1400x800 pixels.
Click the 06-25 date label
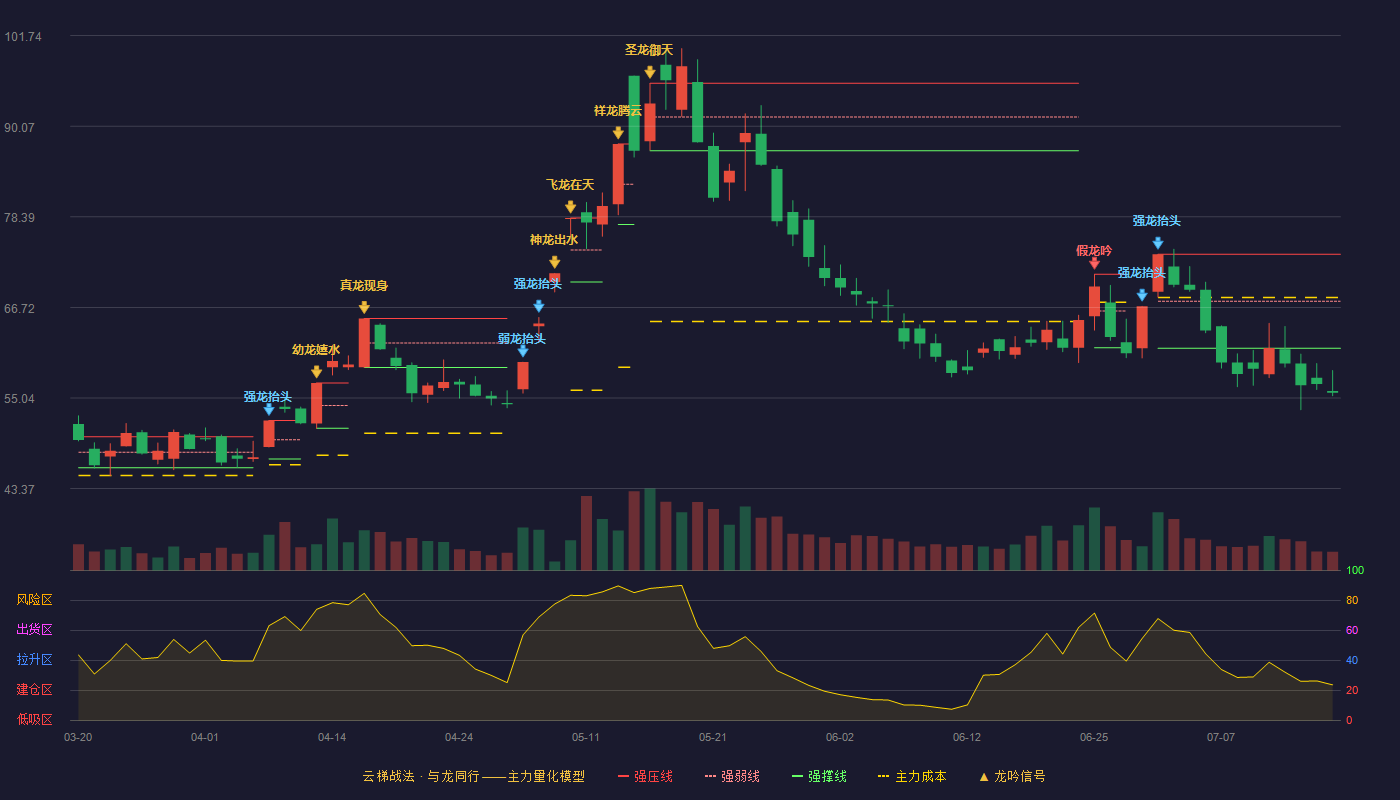pyautogui.click(x=1094, y=737)
